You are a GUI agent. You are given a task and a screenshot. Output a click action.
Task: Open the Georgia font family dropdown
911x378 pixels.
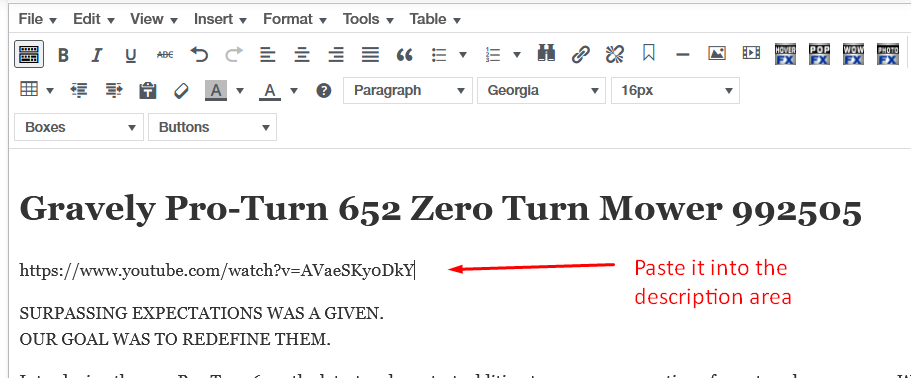pyautogui.click(x=541, y=91)
